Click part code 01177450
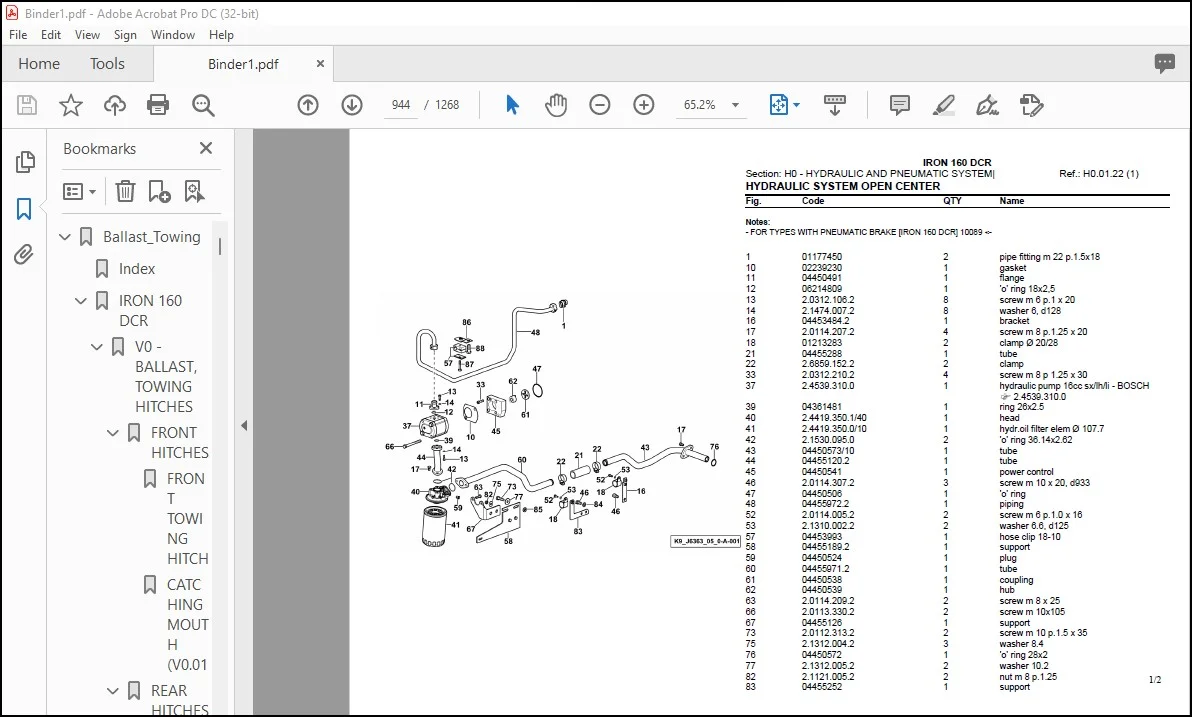The image size is (1192, 717). pyautogui.click(x=822, y=257)
